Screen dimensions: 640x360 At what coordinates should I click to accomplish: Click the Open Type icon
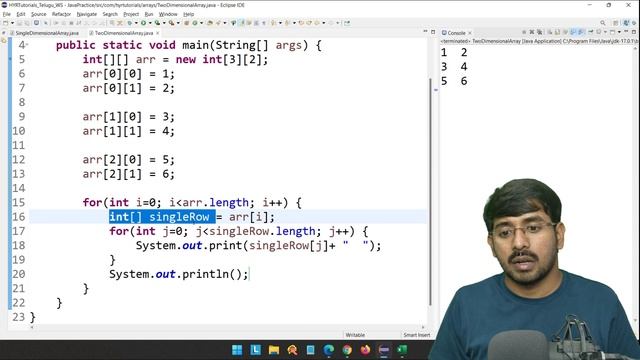point(210,23)
